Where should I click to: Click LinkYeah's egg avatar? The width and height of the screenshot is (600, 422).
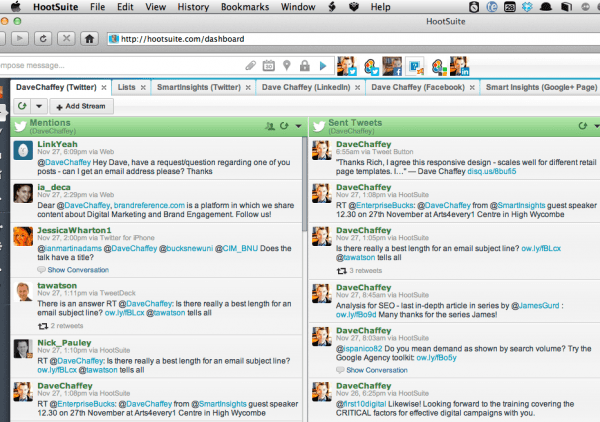23,150
